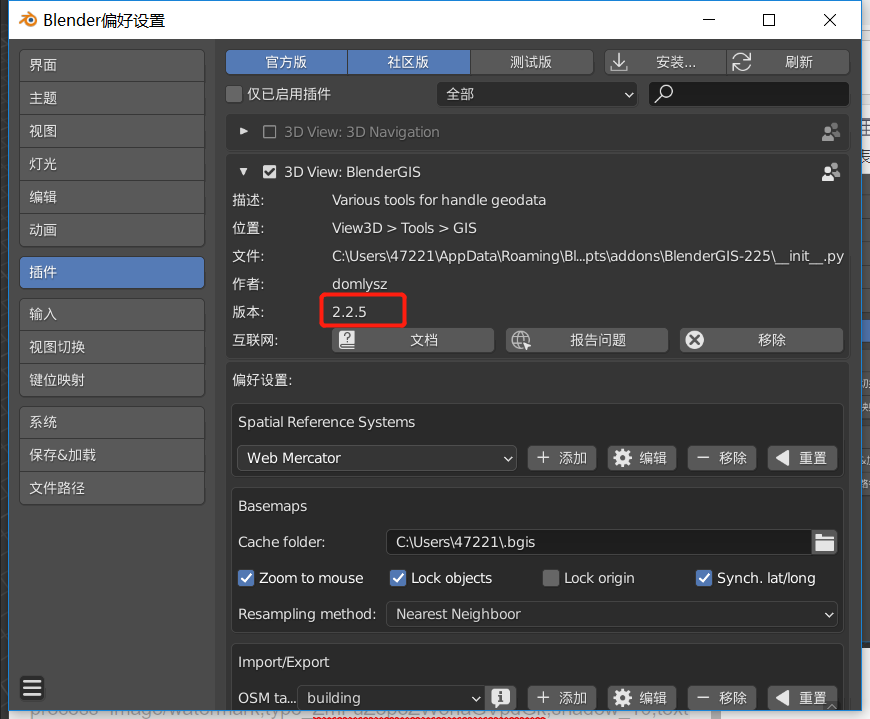870x719 pixels.
Task: Click plus icon to add OSM tag
Action: pyautogui.click(x=543, y=697)
